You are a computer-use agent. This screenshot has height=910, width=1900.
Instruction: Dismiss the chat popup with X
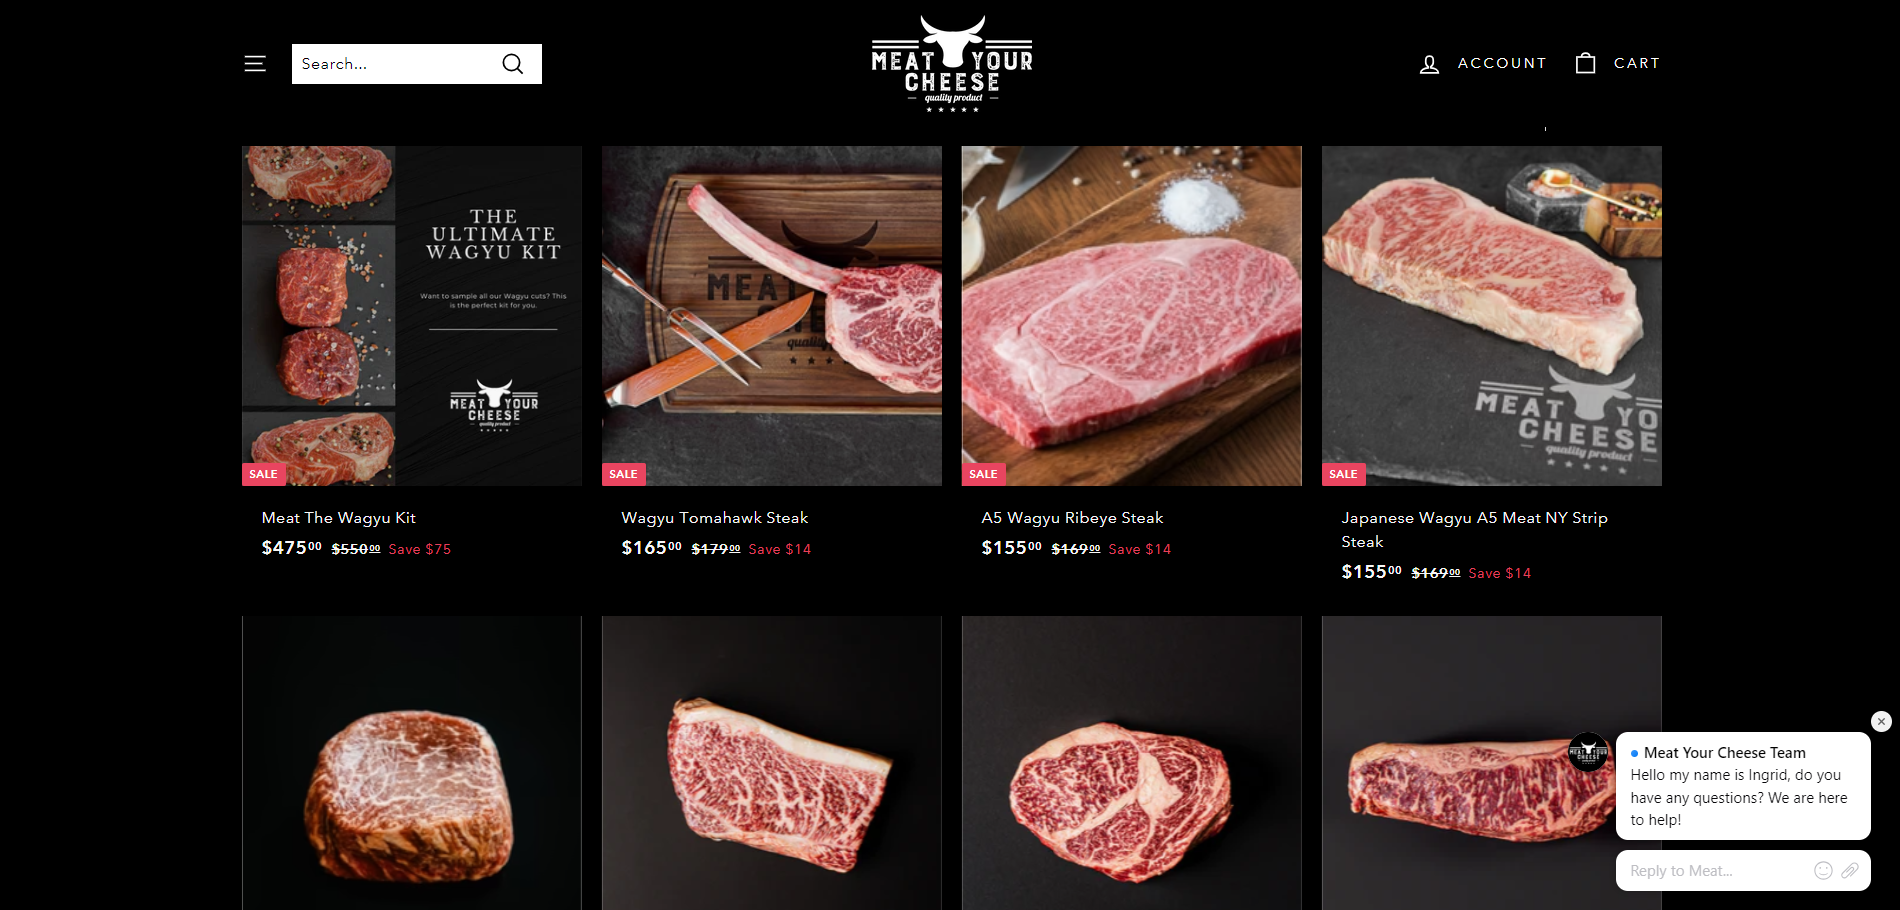tap(1881, 721)
